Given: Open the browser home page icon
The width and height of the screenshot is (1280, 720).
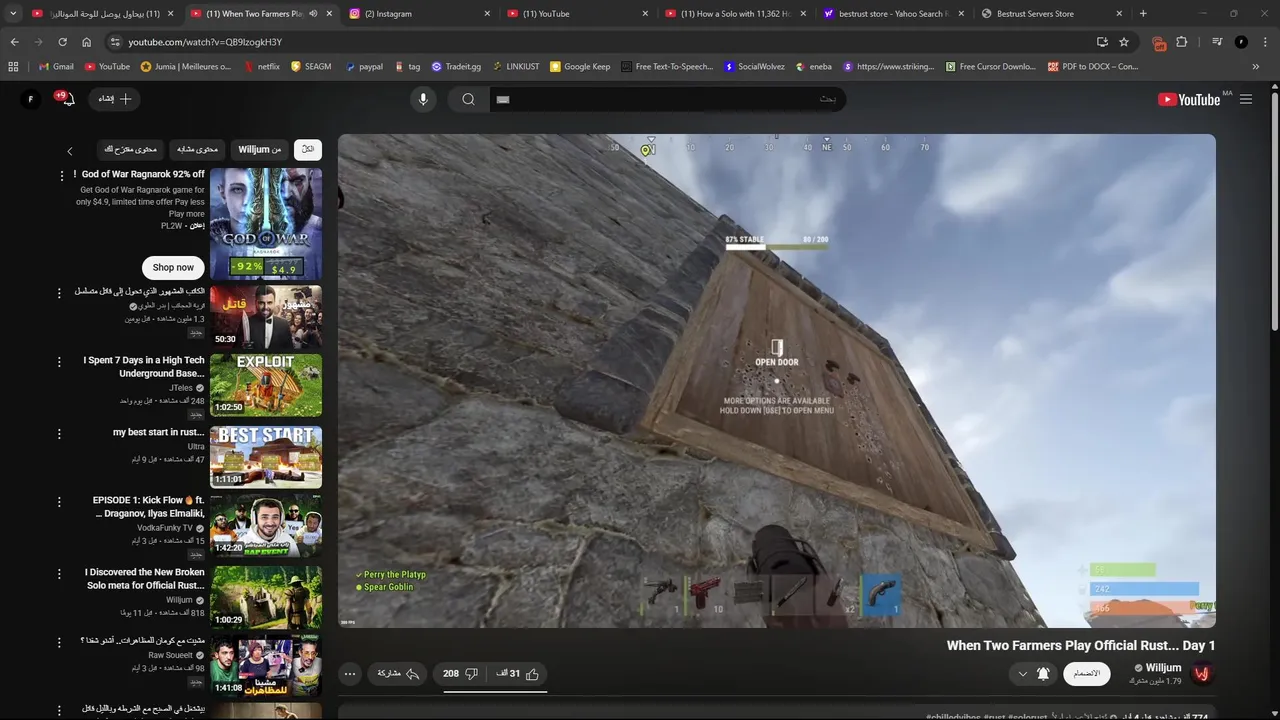Looking at the screenshot, I should coord(87,42).
